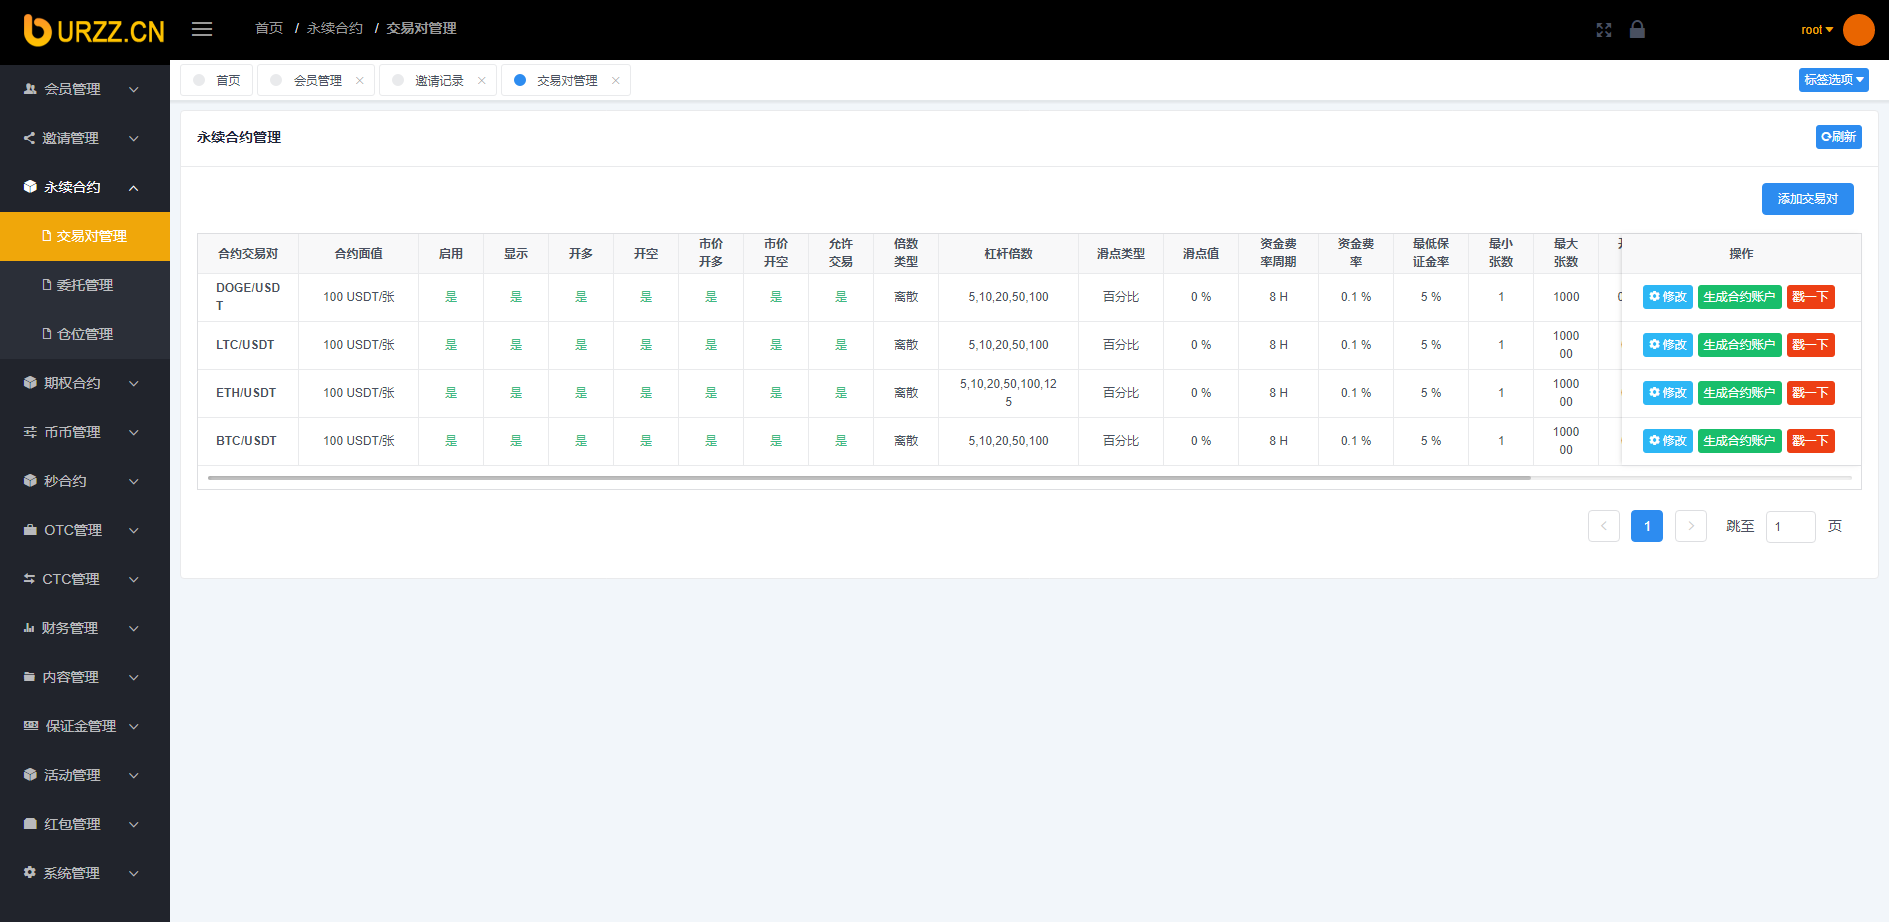Close the 会员管理 tab
The height and width of the screenshot is (922, 1889).
360,81
